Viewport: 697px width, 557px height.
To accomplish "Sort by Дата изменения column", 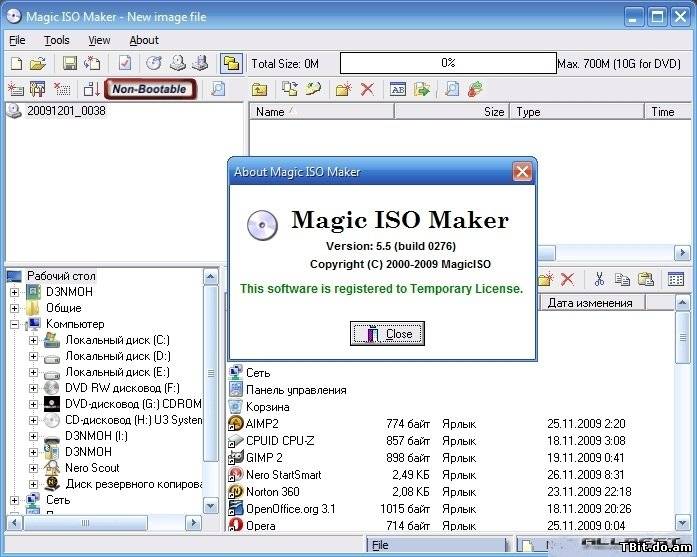I will click(593, 303).
